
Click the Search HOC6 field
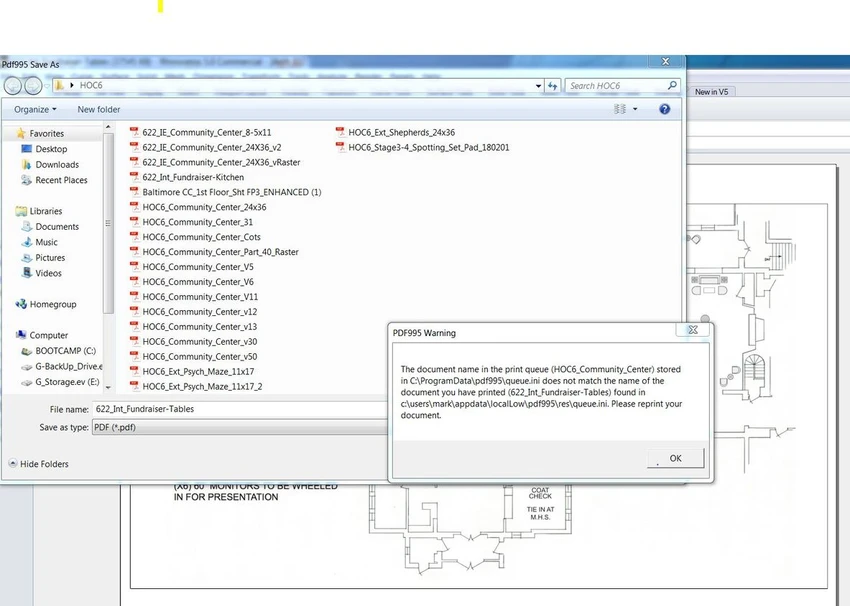point(616,86)
